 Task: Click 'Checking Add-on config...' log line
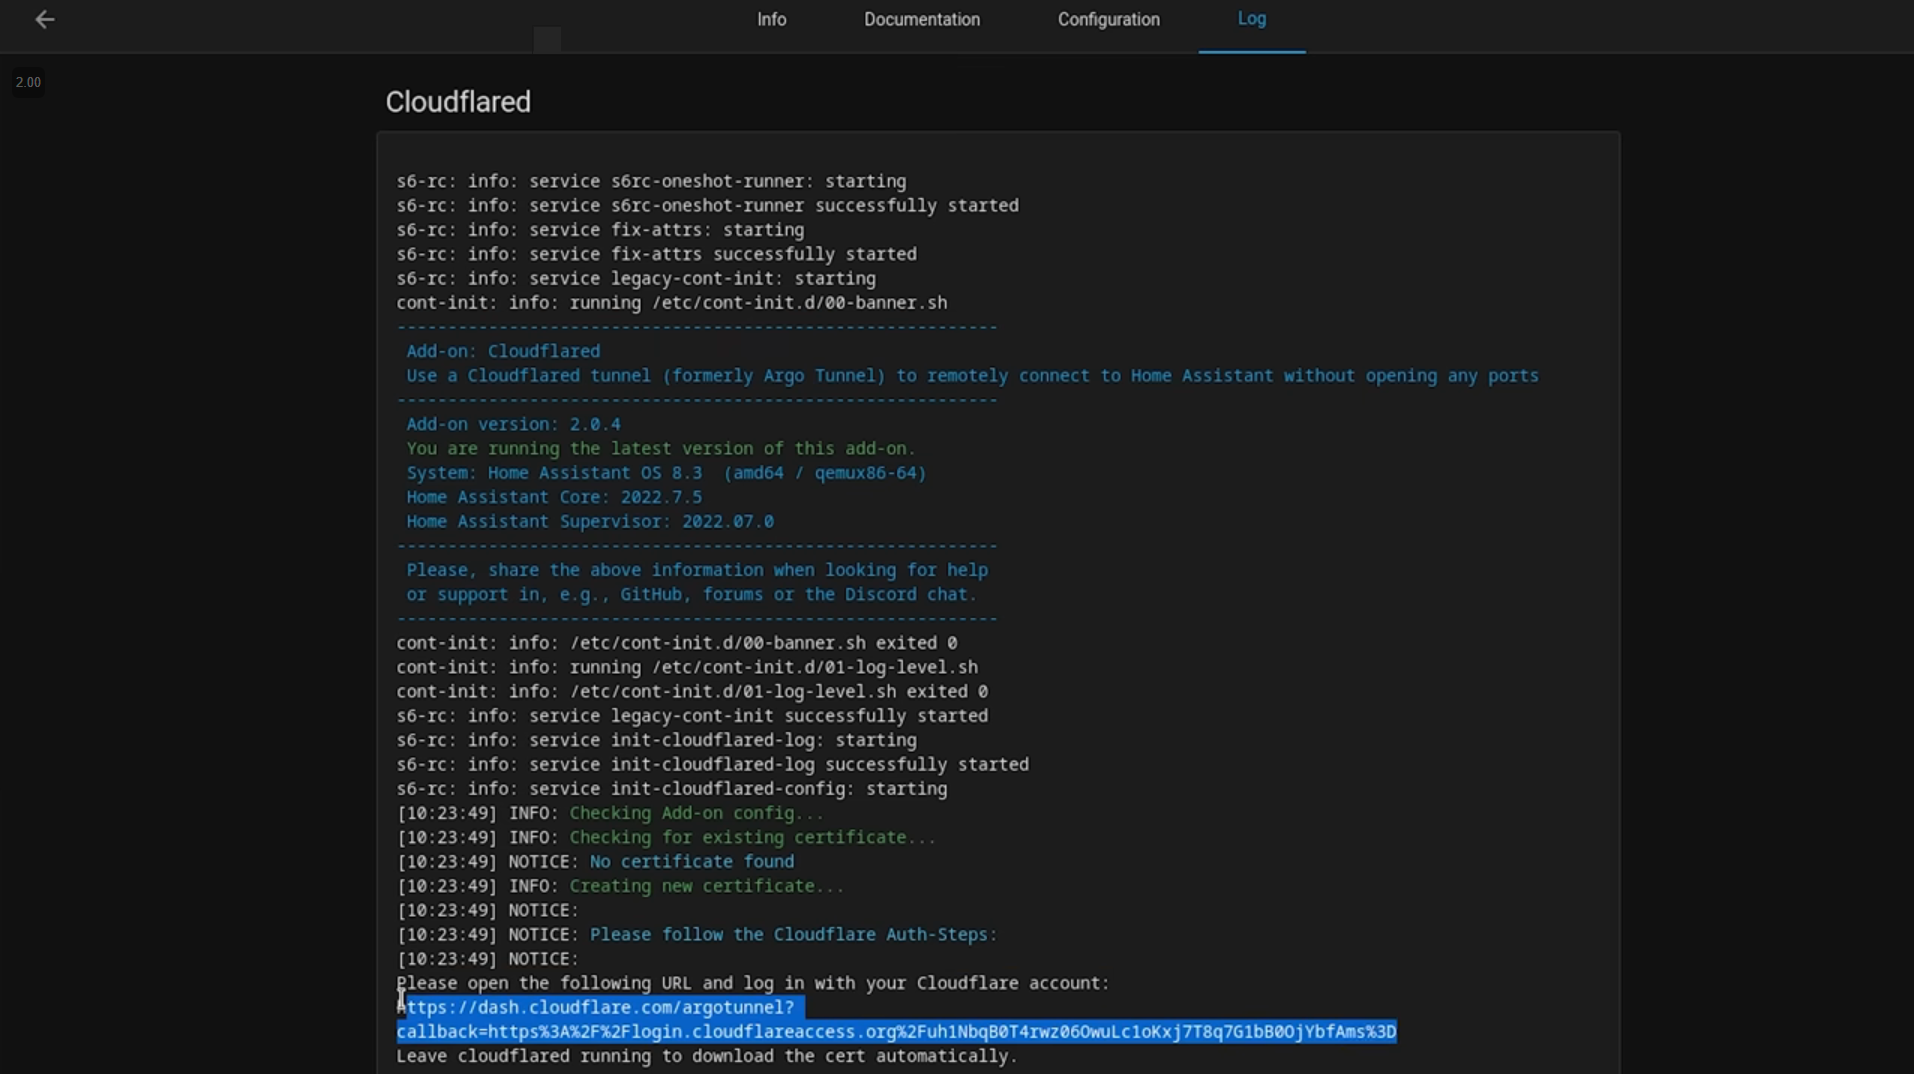(x=610, y=813)
